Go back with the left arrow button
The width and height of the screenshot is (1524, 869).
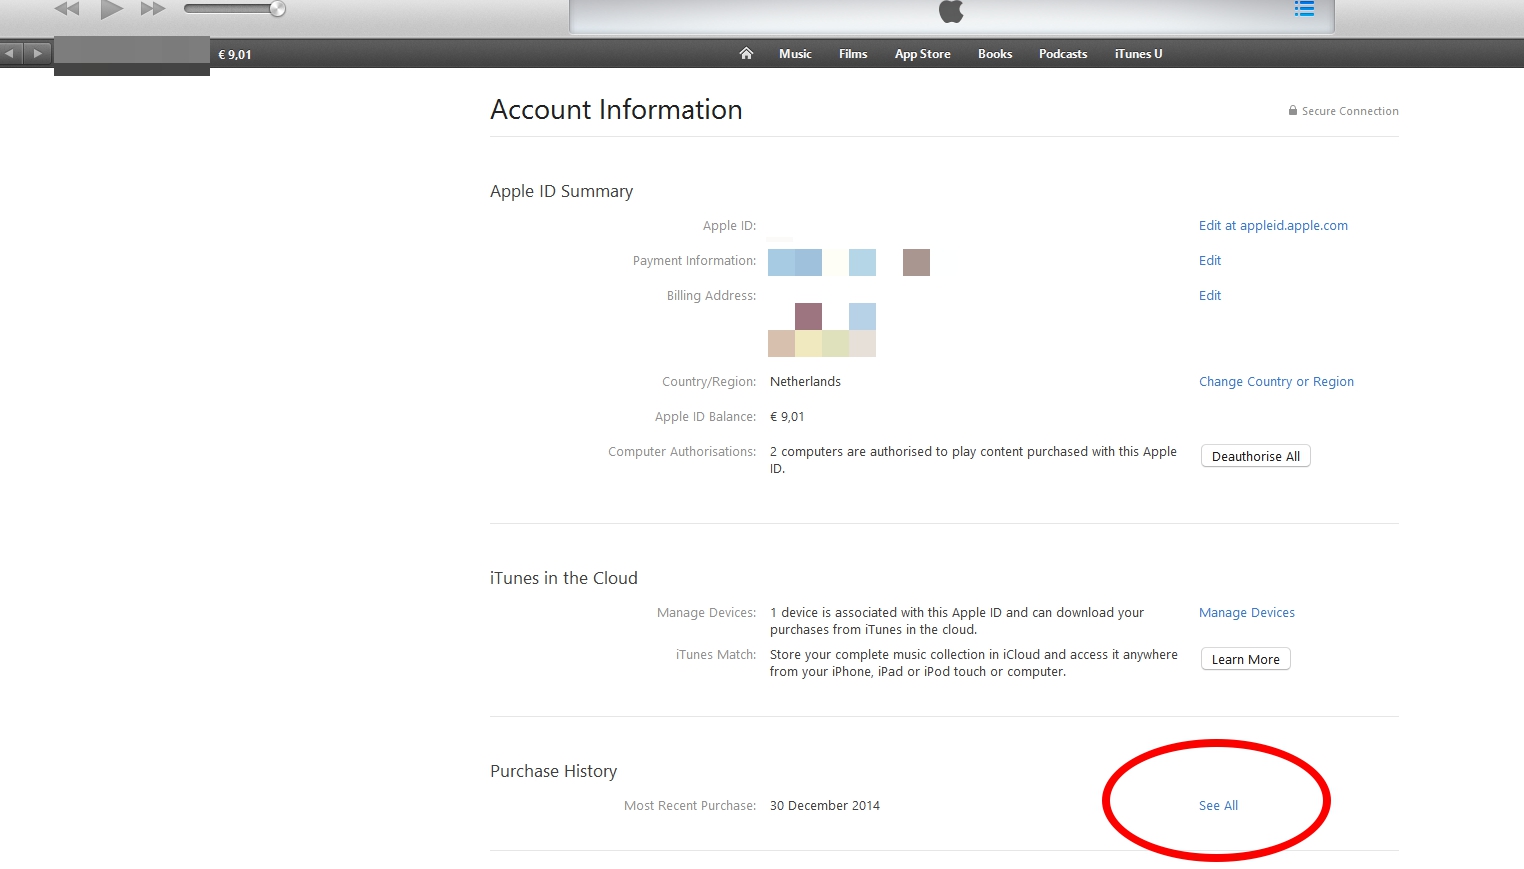click(11, 54)
